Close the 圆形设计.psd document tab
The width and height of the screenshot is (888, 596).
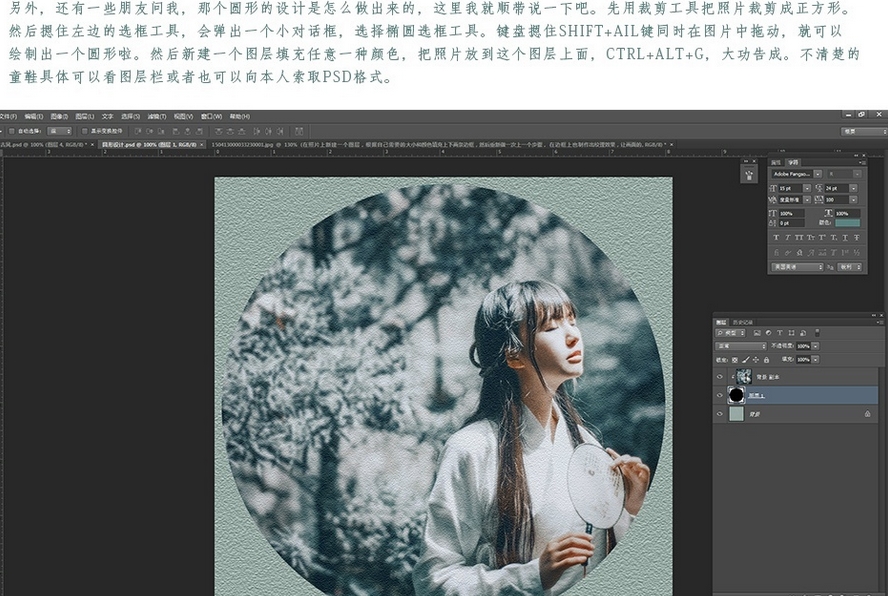[x=202, y=144]
